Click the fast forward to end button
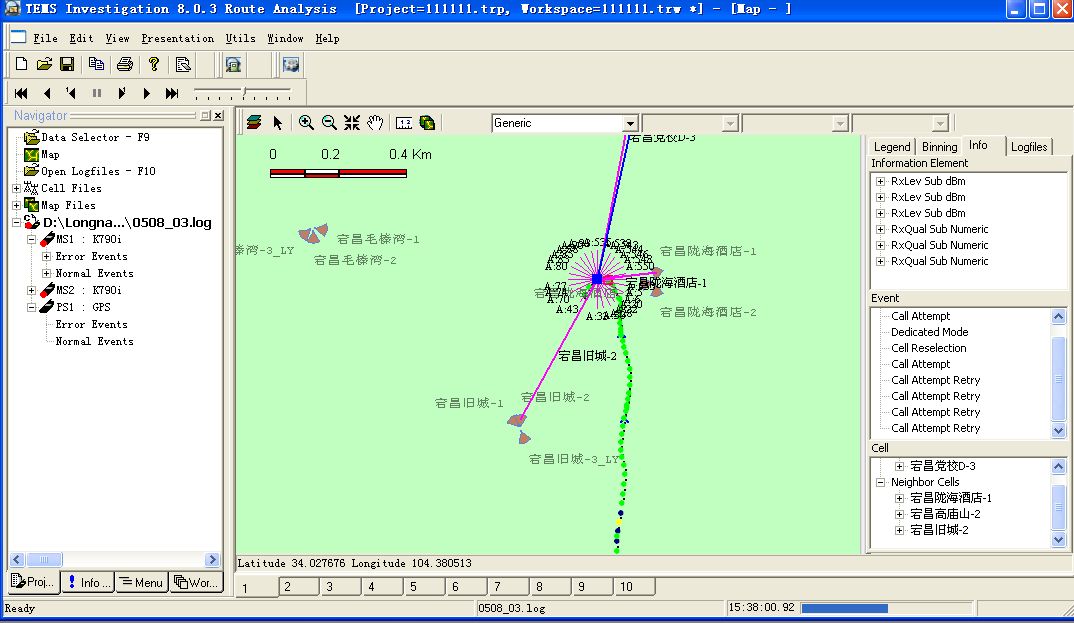The height and width of the screenshot is (623, 1074). point(172,93)
